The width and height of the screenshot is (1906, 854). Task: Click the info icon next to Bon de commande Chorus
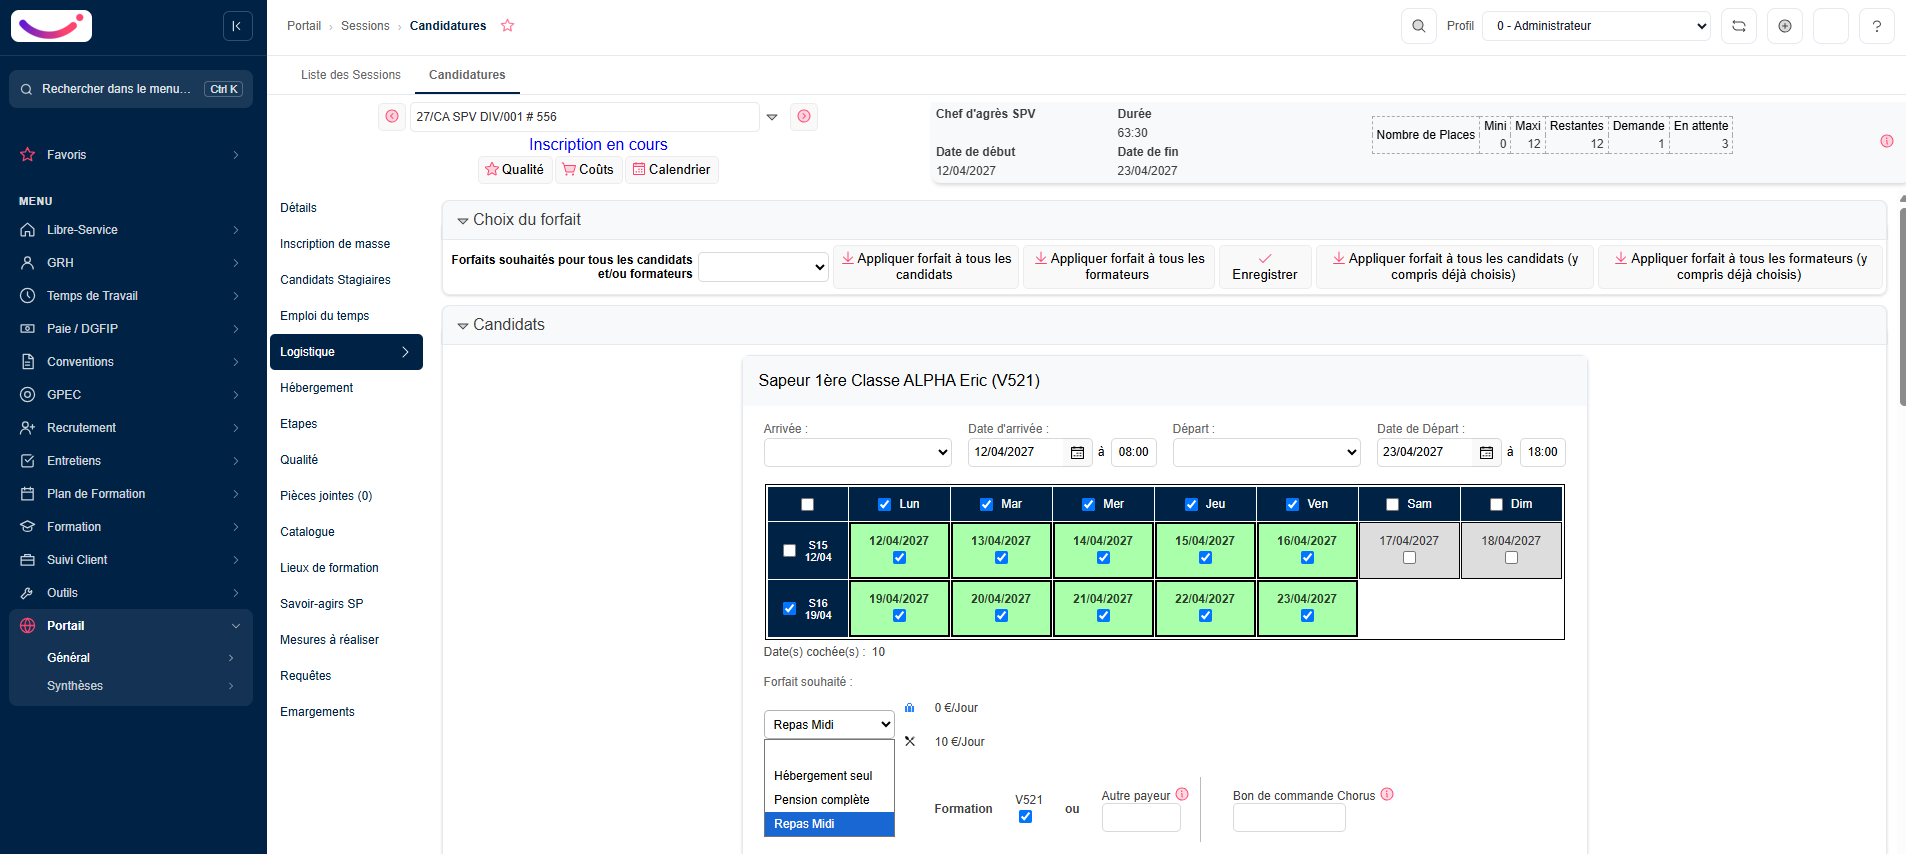tap(1387, 794)
